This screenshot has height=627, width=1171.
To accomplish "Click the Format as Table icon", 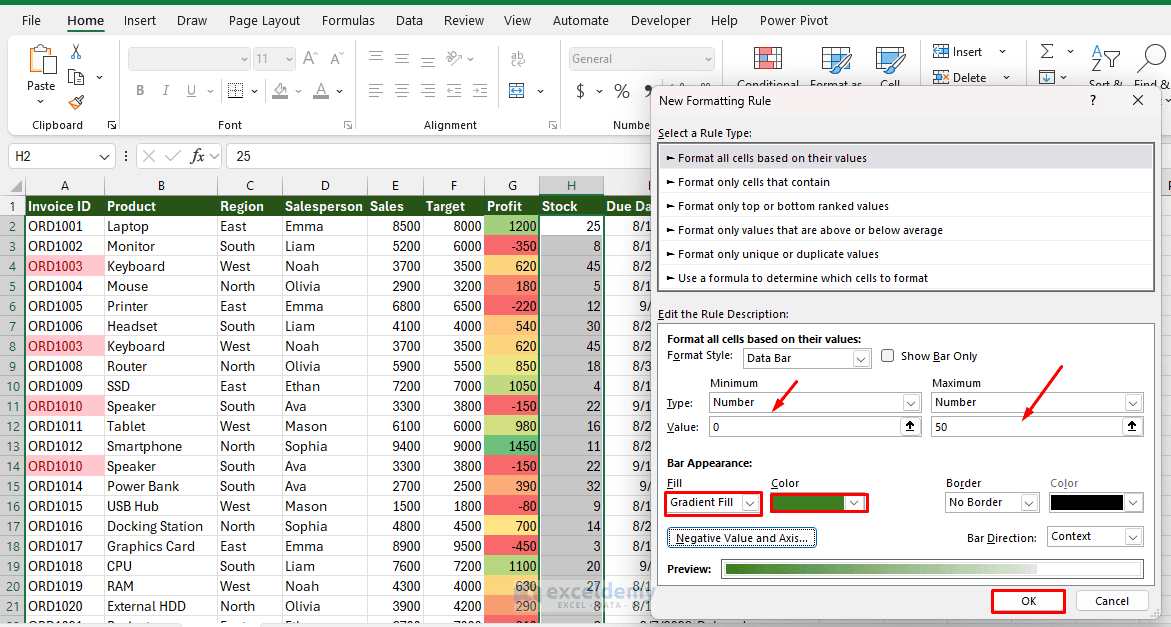I will [x=836, y=58].
